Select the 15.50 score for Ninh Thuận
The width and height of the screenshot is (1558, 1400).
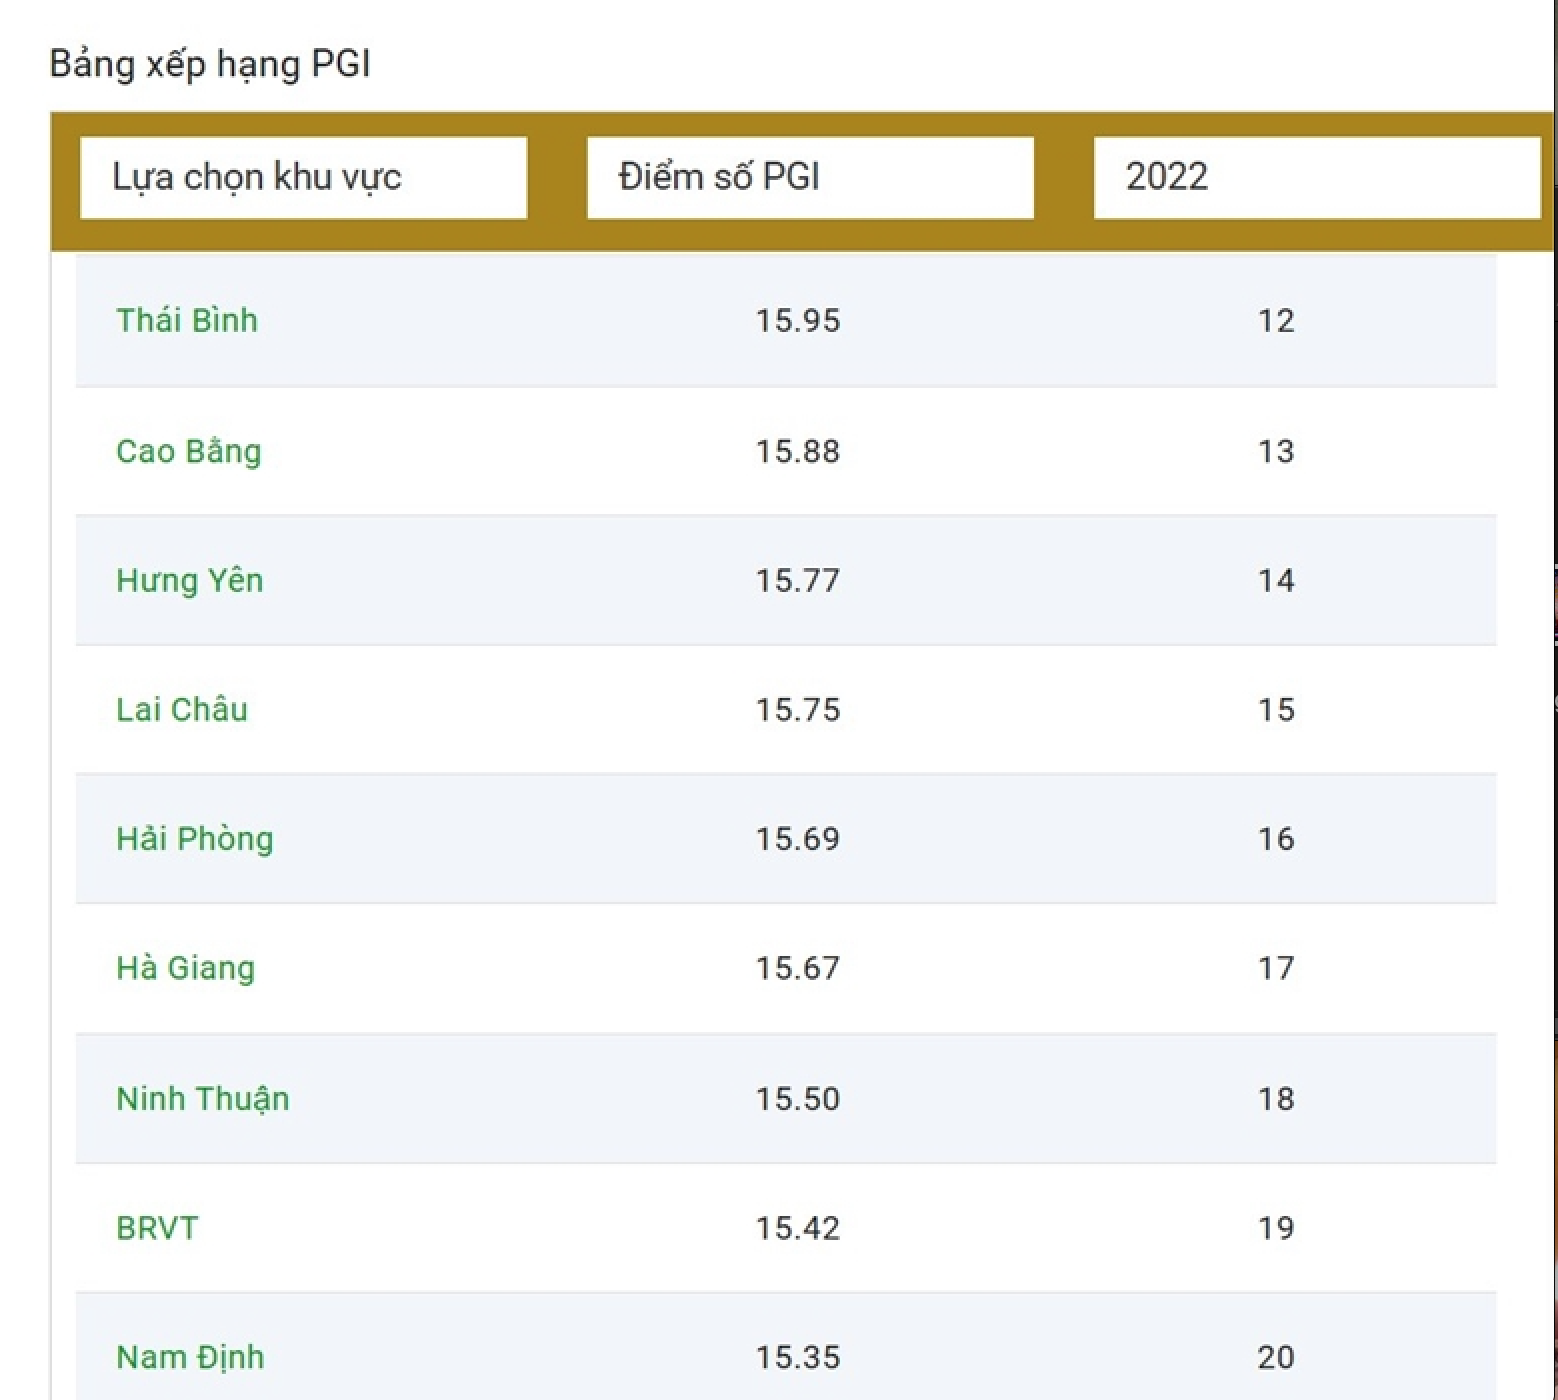pyautogui.click(x=798, y=1099)
